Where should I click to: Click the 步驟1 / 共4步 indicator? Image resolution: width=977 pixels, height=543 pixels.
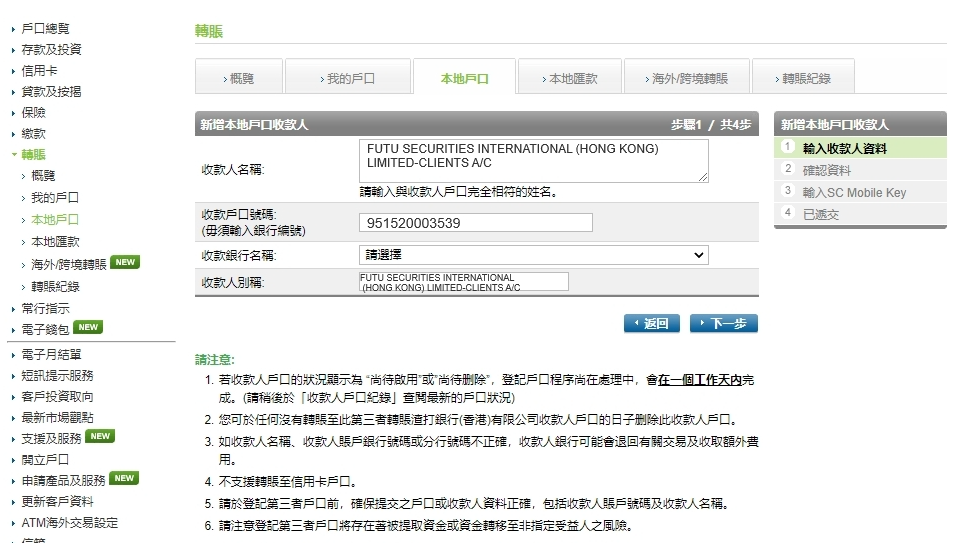(x=710, y=125)
